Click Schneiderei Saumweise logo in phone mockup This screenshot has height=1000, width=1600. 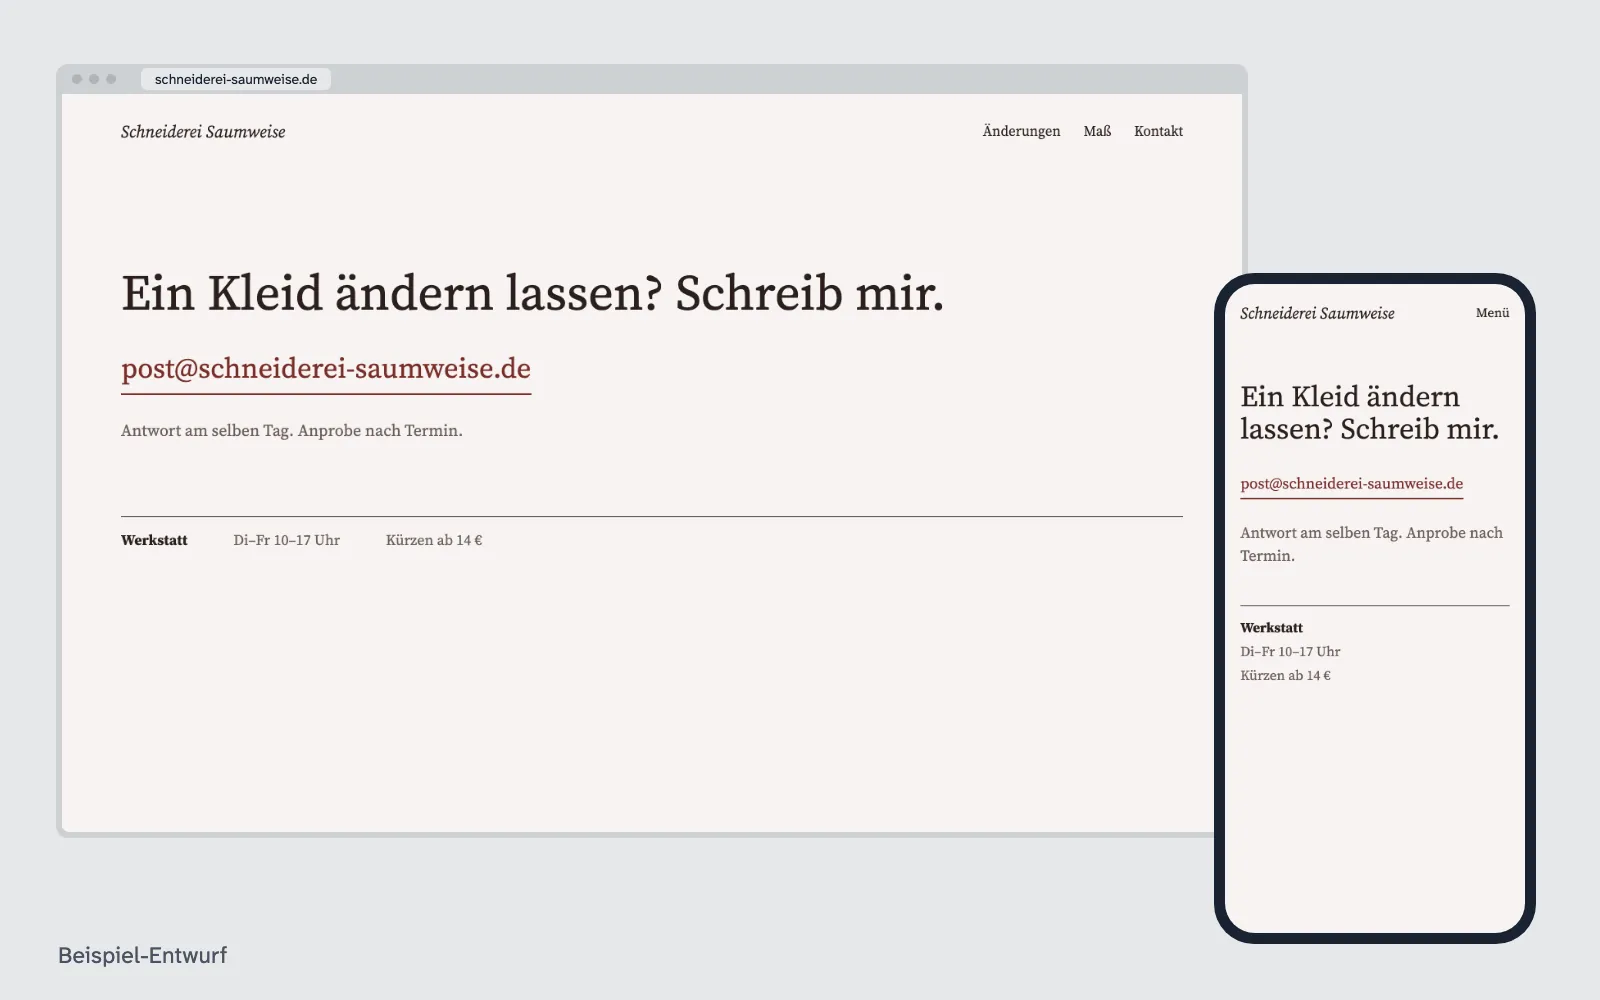pos(1317,313)
